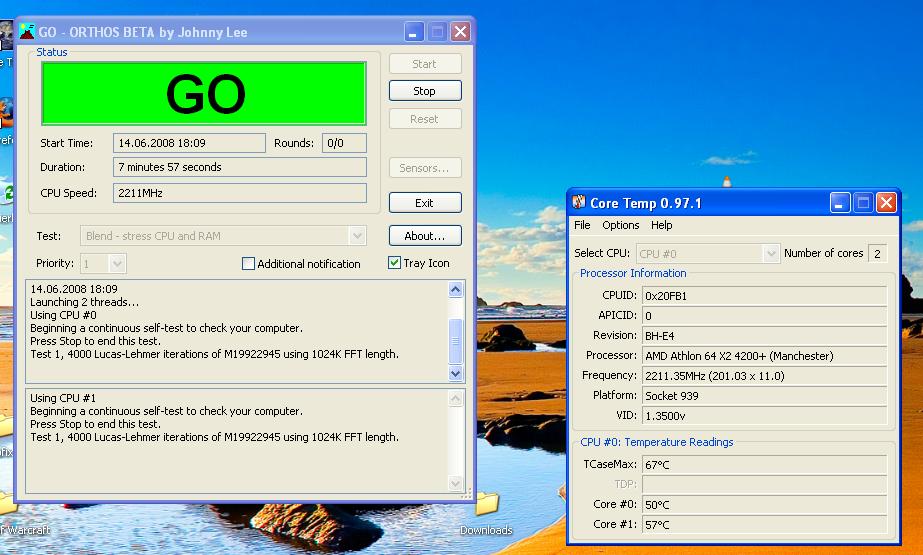
Task: Open the Help menu in Core Temp
Action: [662, 225]
